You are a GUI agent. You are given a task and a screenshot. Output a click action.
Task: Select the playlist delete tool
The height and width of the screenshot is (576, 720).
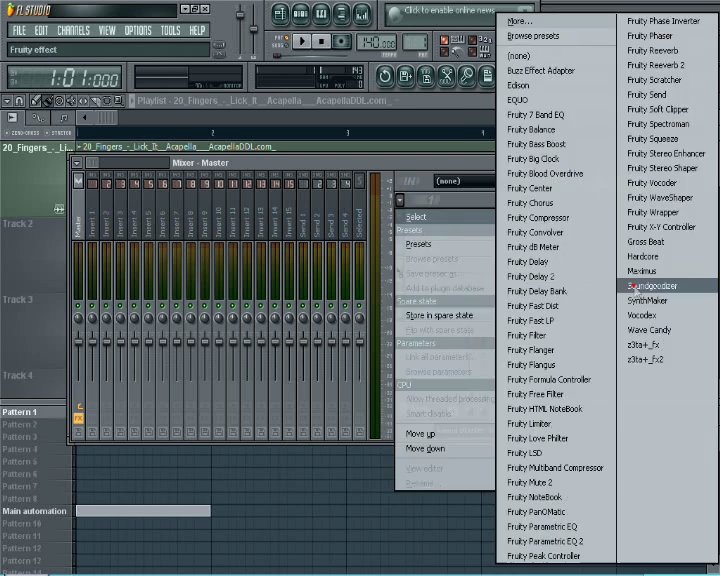click(x=59, y=101)
